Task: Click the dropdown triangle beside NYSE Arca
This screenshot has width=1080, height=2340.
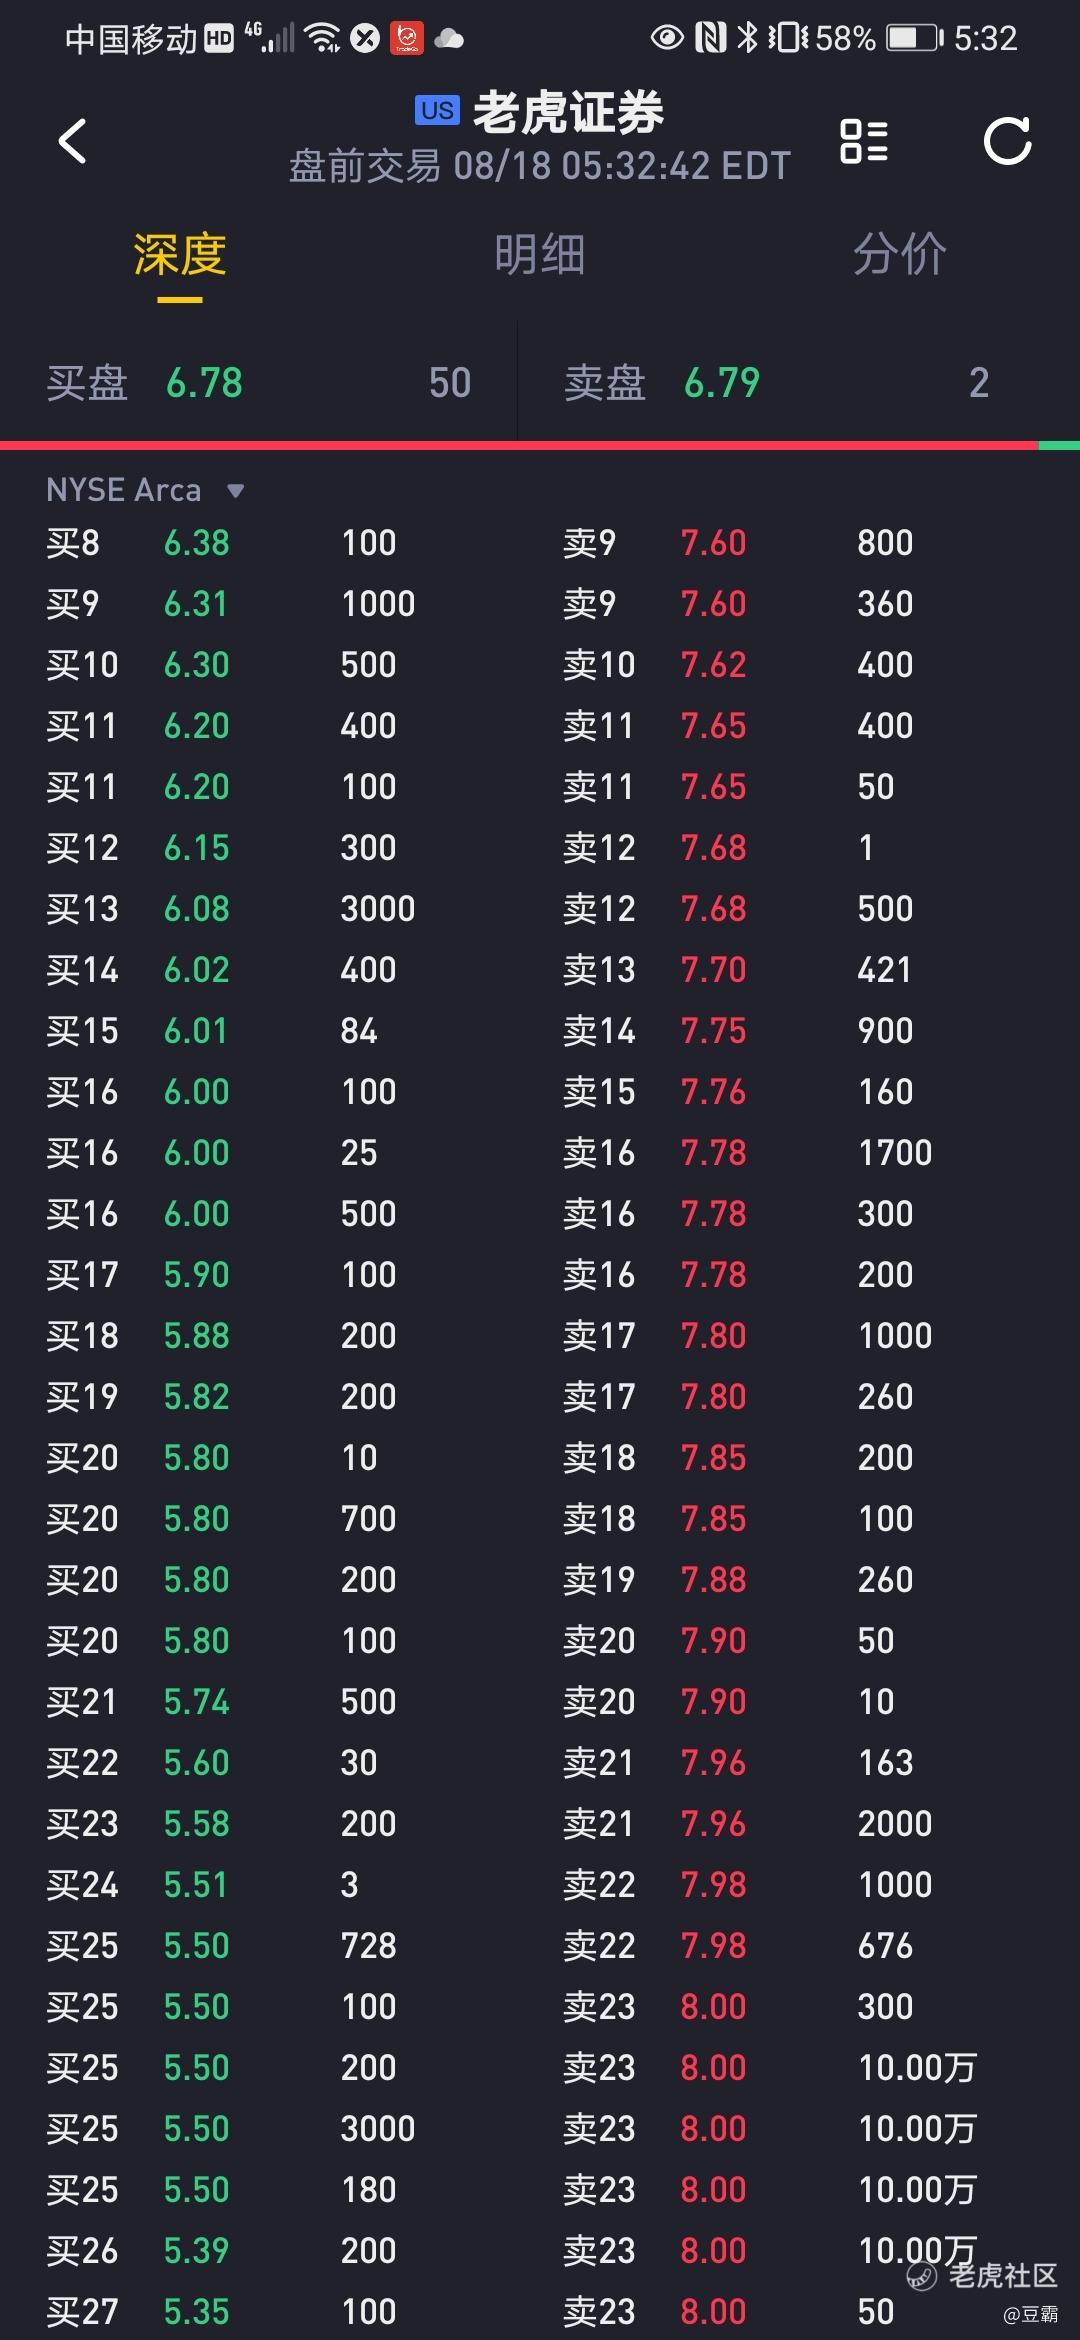Action: click(236, 491)
